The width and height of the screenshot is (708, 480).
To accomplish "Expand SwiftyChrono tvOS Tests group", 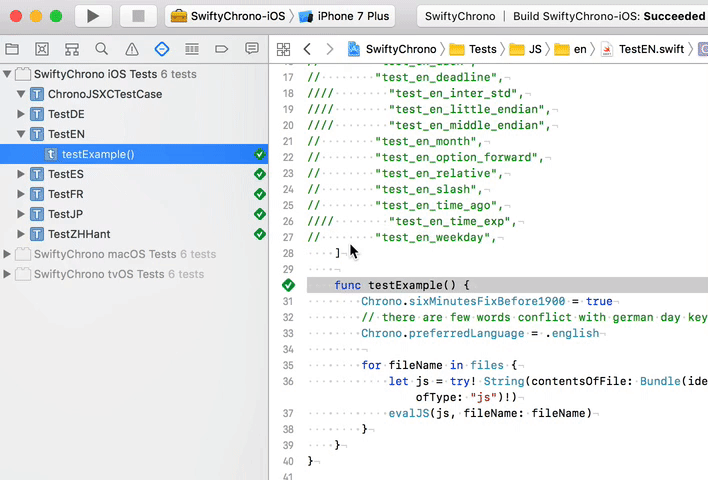I will tap(7, 274).
